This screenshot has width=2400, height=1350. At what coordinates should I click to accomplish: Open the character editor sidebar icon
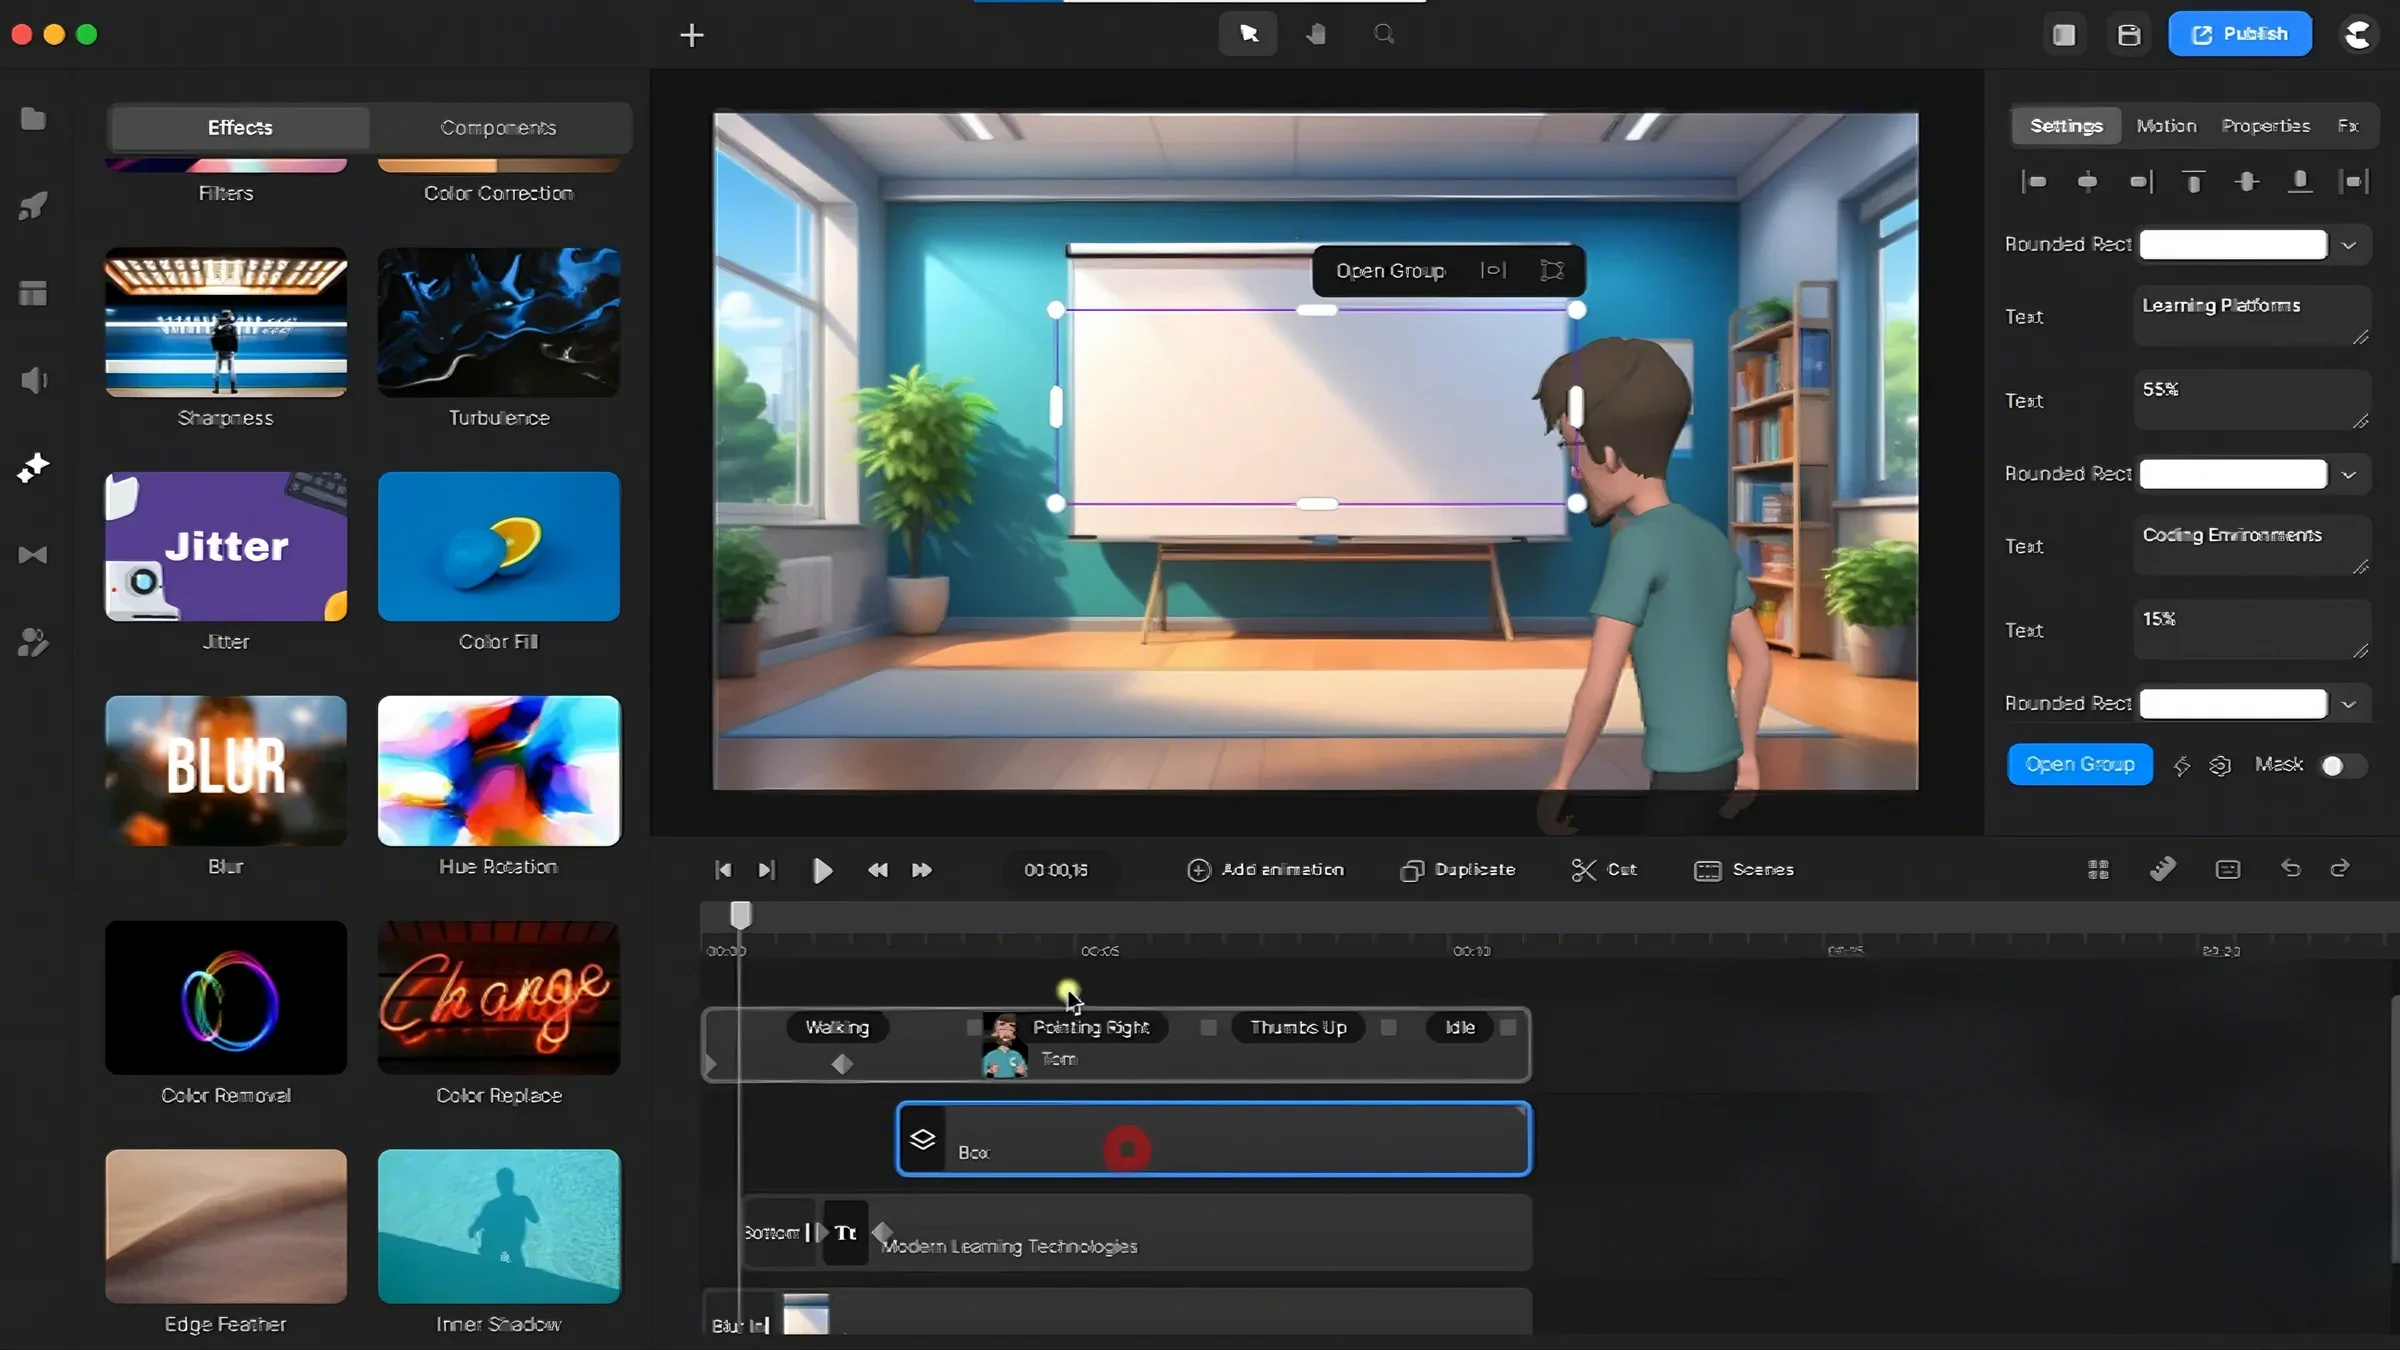coord(33,642)
